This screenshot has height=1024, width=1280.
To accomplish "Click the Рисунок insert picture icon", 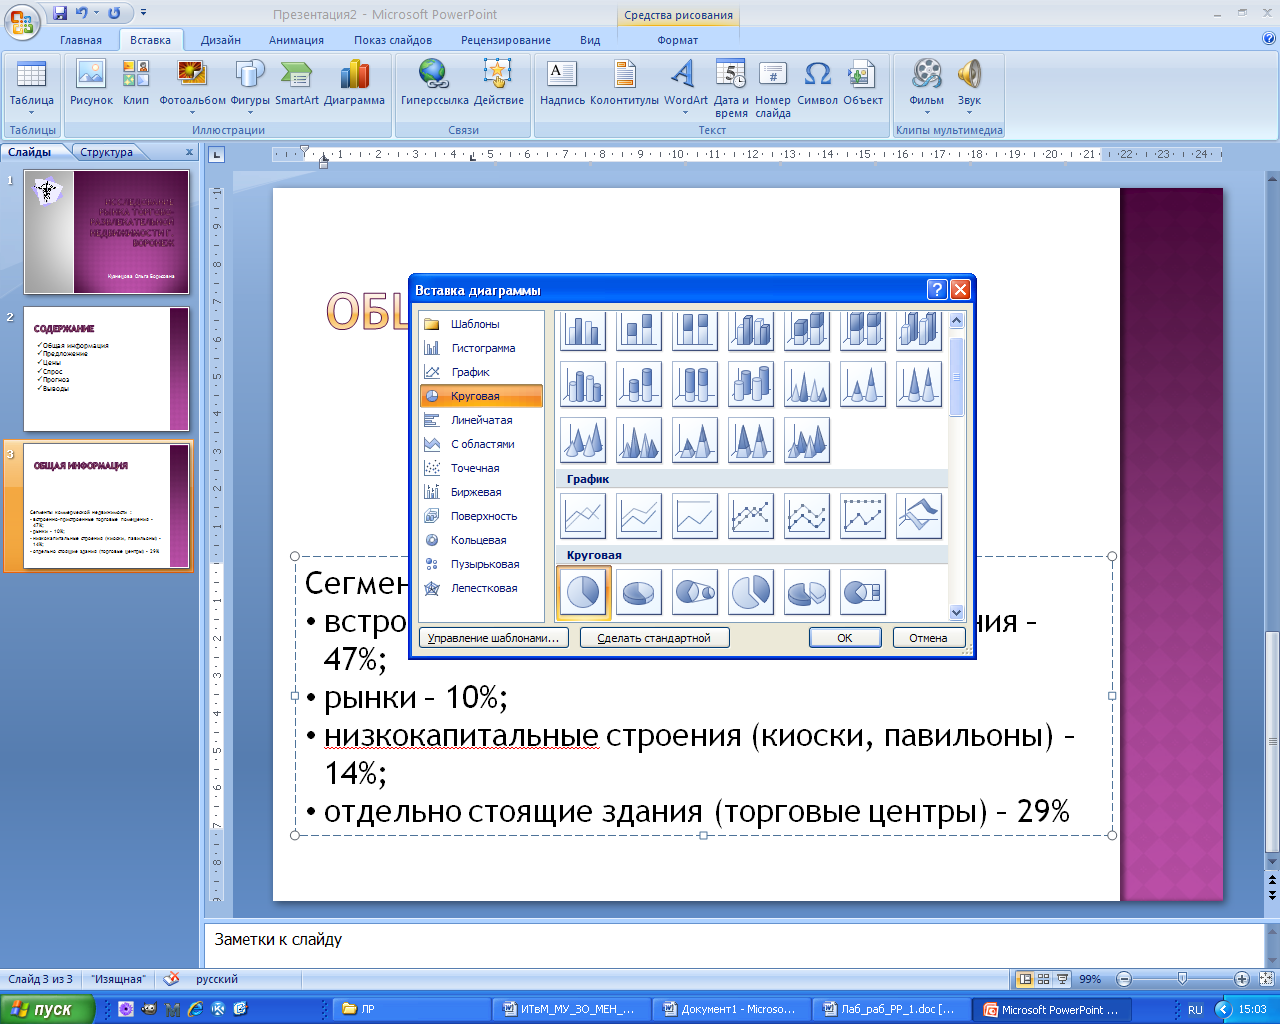I will click(91, 84).
